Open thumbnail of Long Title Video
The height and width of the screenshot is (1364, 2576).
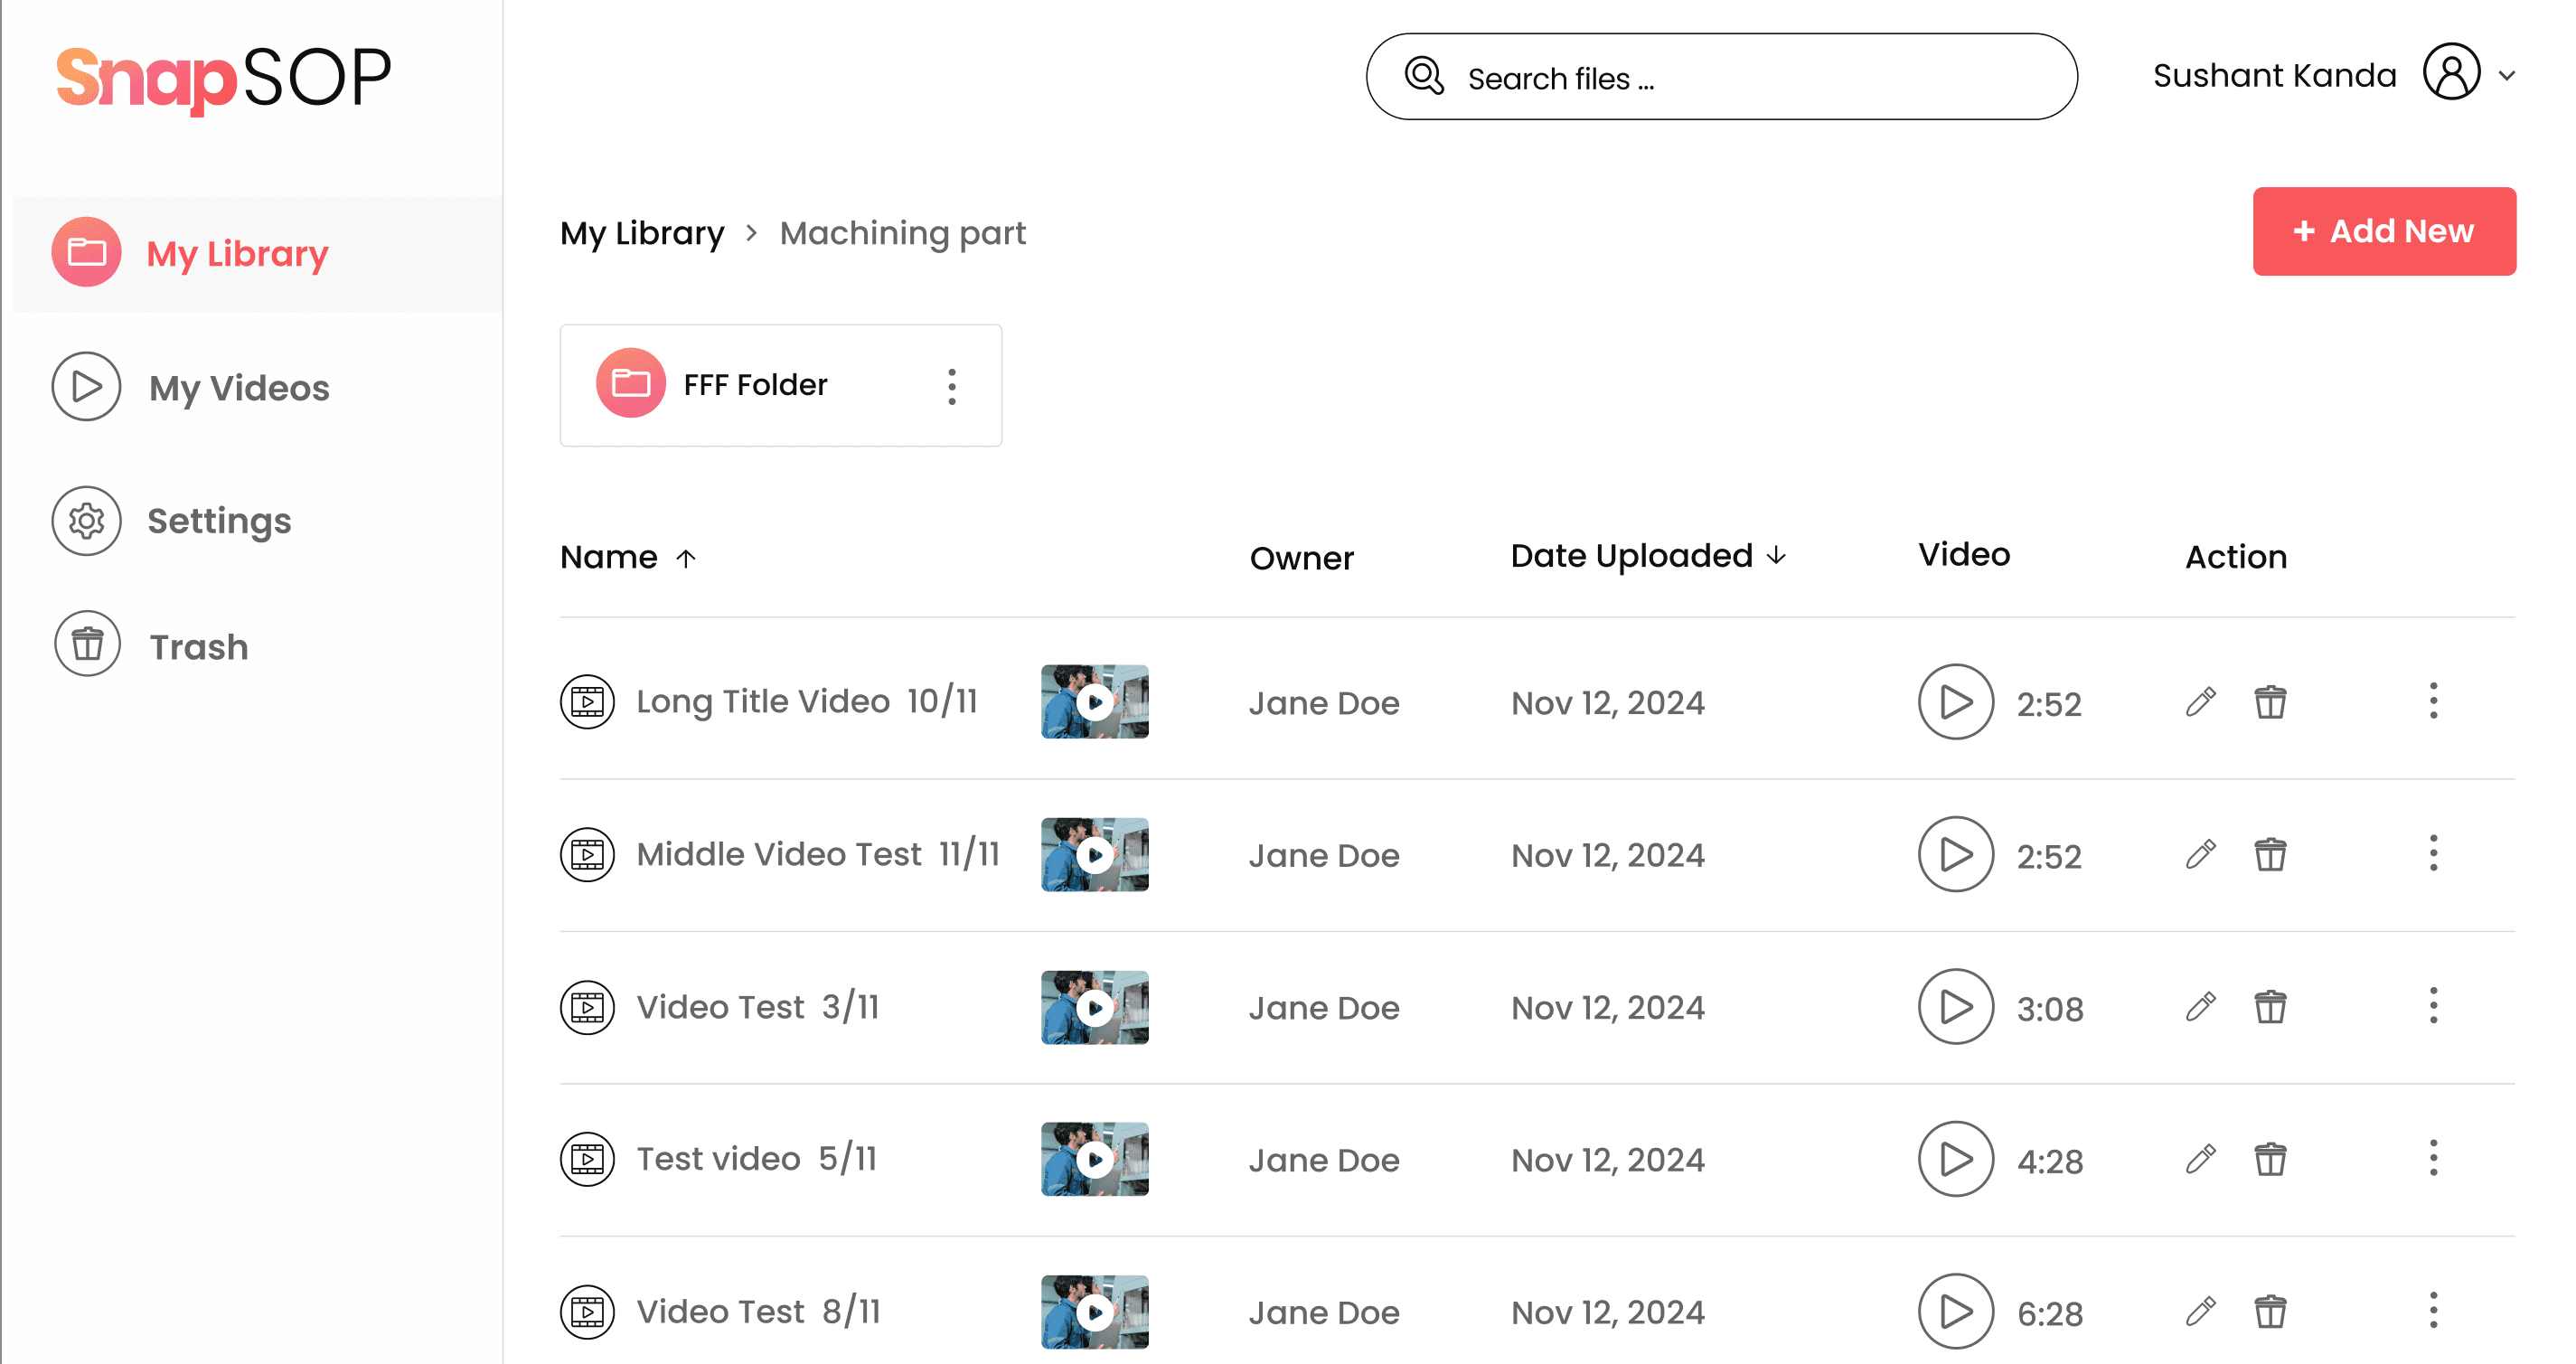[x=1094, y=702]
